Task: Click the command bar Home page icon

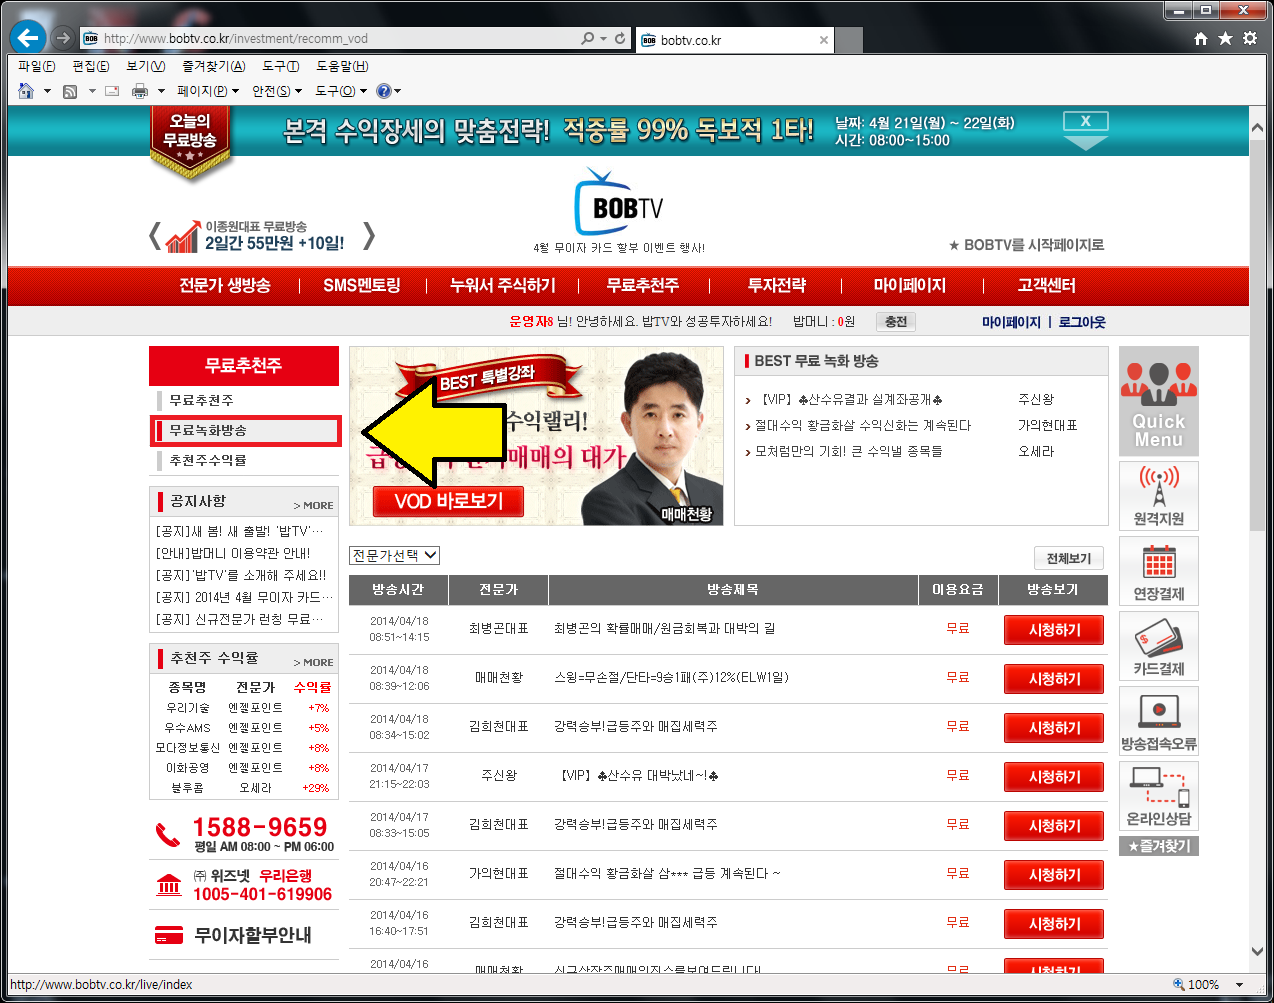Action: pyautogui.click(x=26, y=91)
